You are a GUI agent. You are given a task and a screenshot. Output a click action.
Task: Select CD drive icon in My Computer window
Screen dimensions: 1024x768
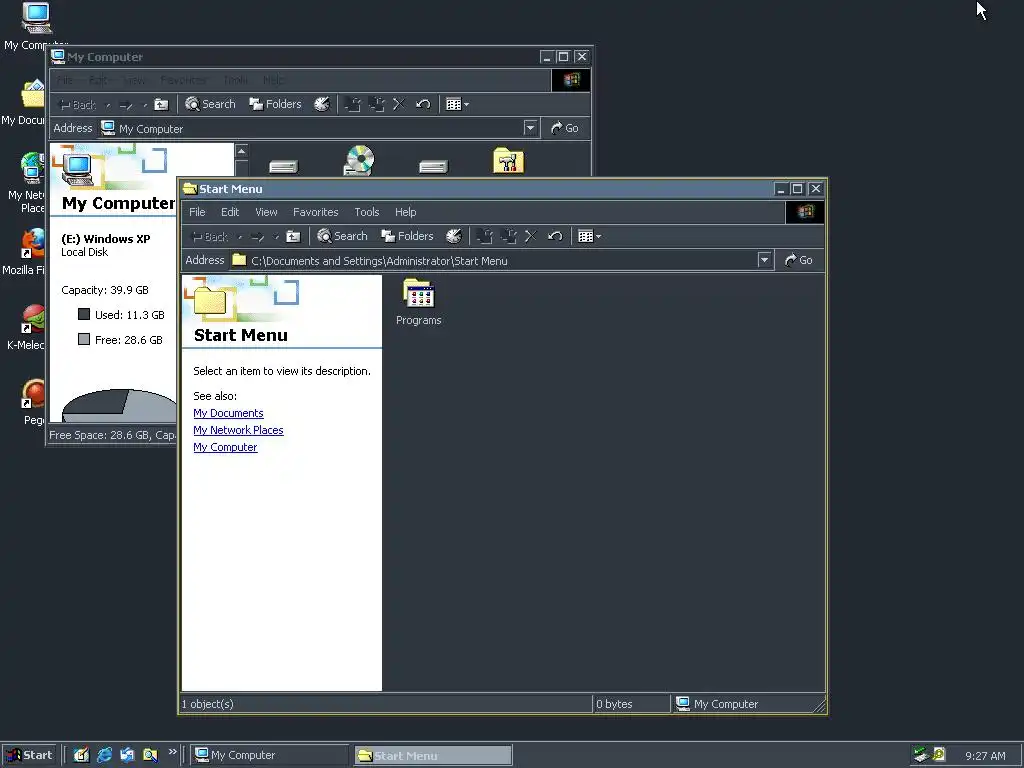pyautogui.click(x=359, y=161)
